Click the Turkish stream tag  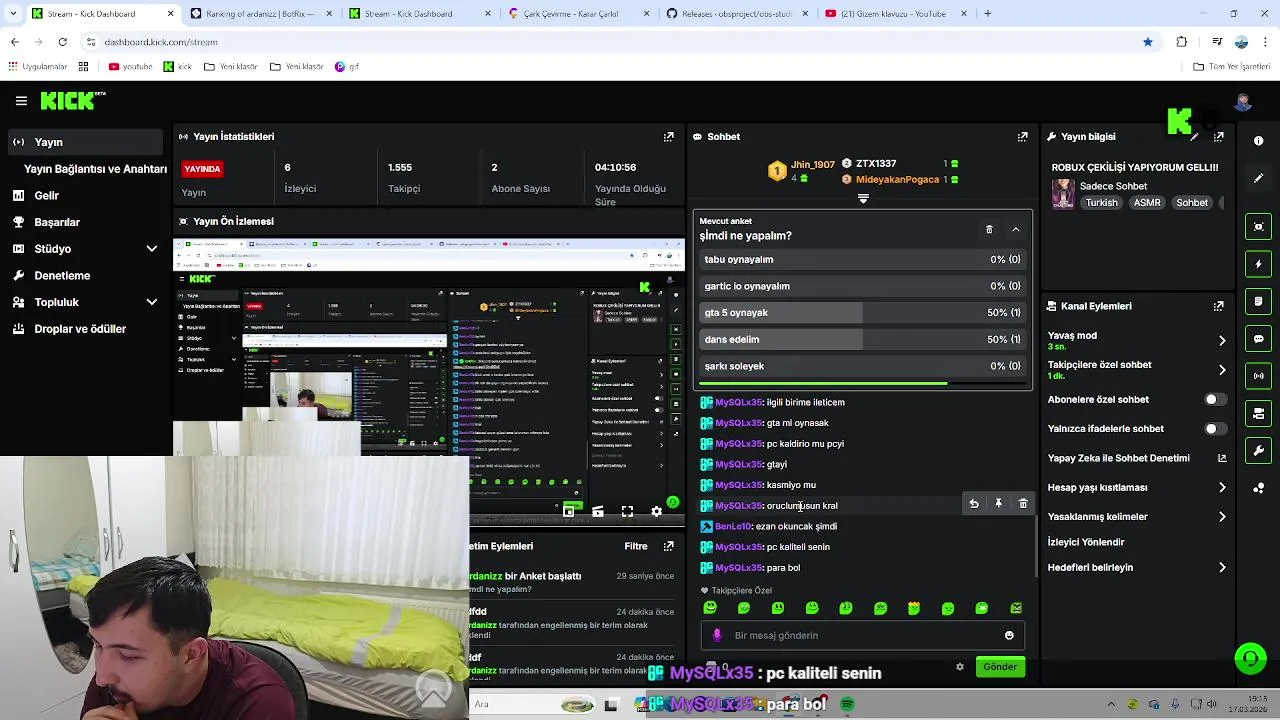(x=1101, y=202)
